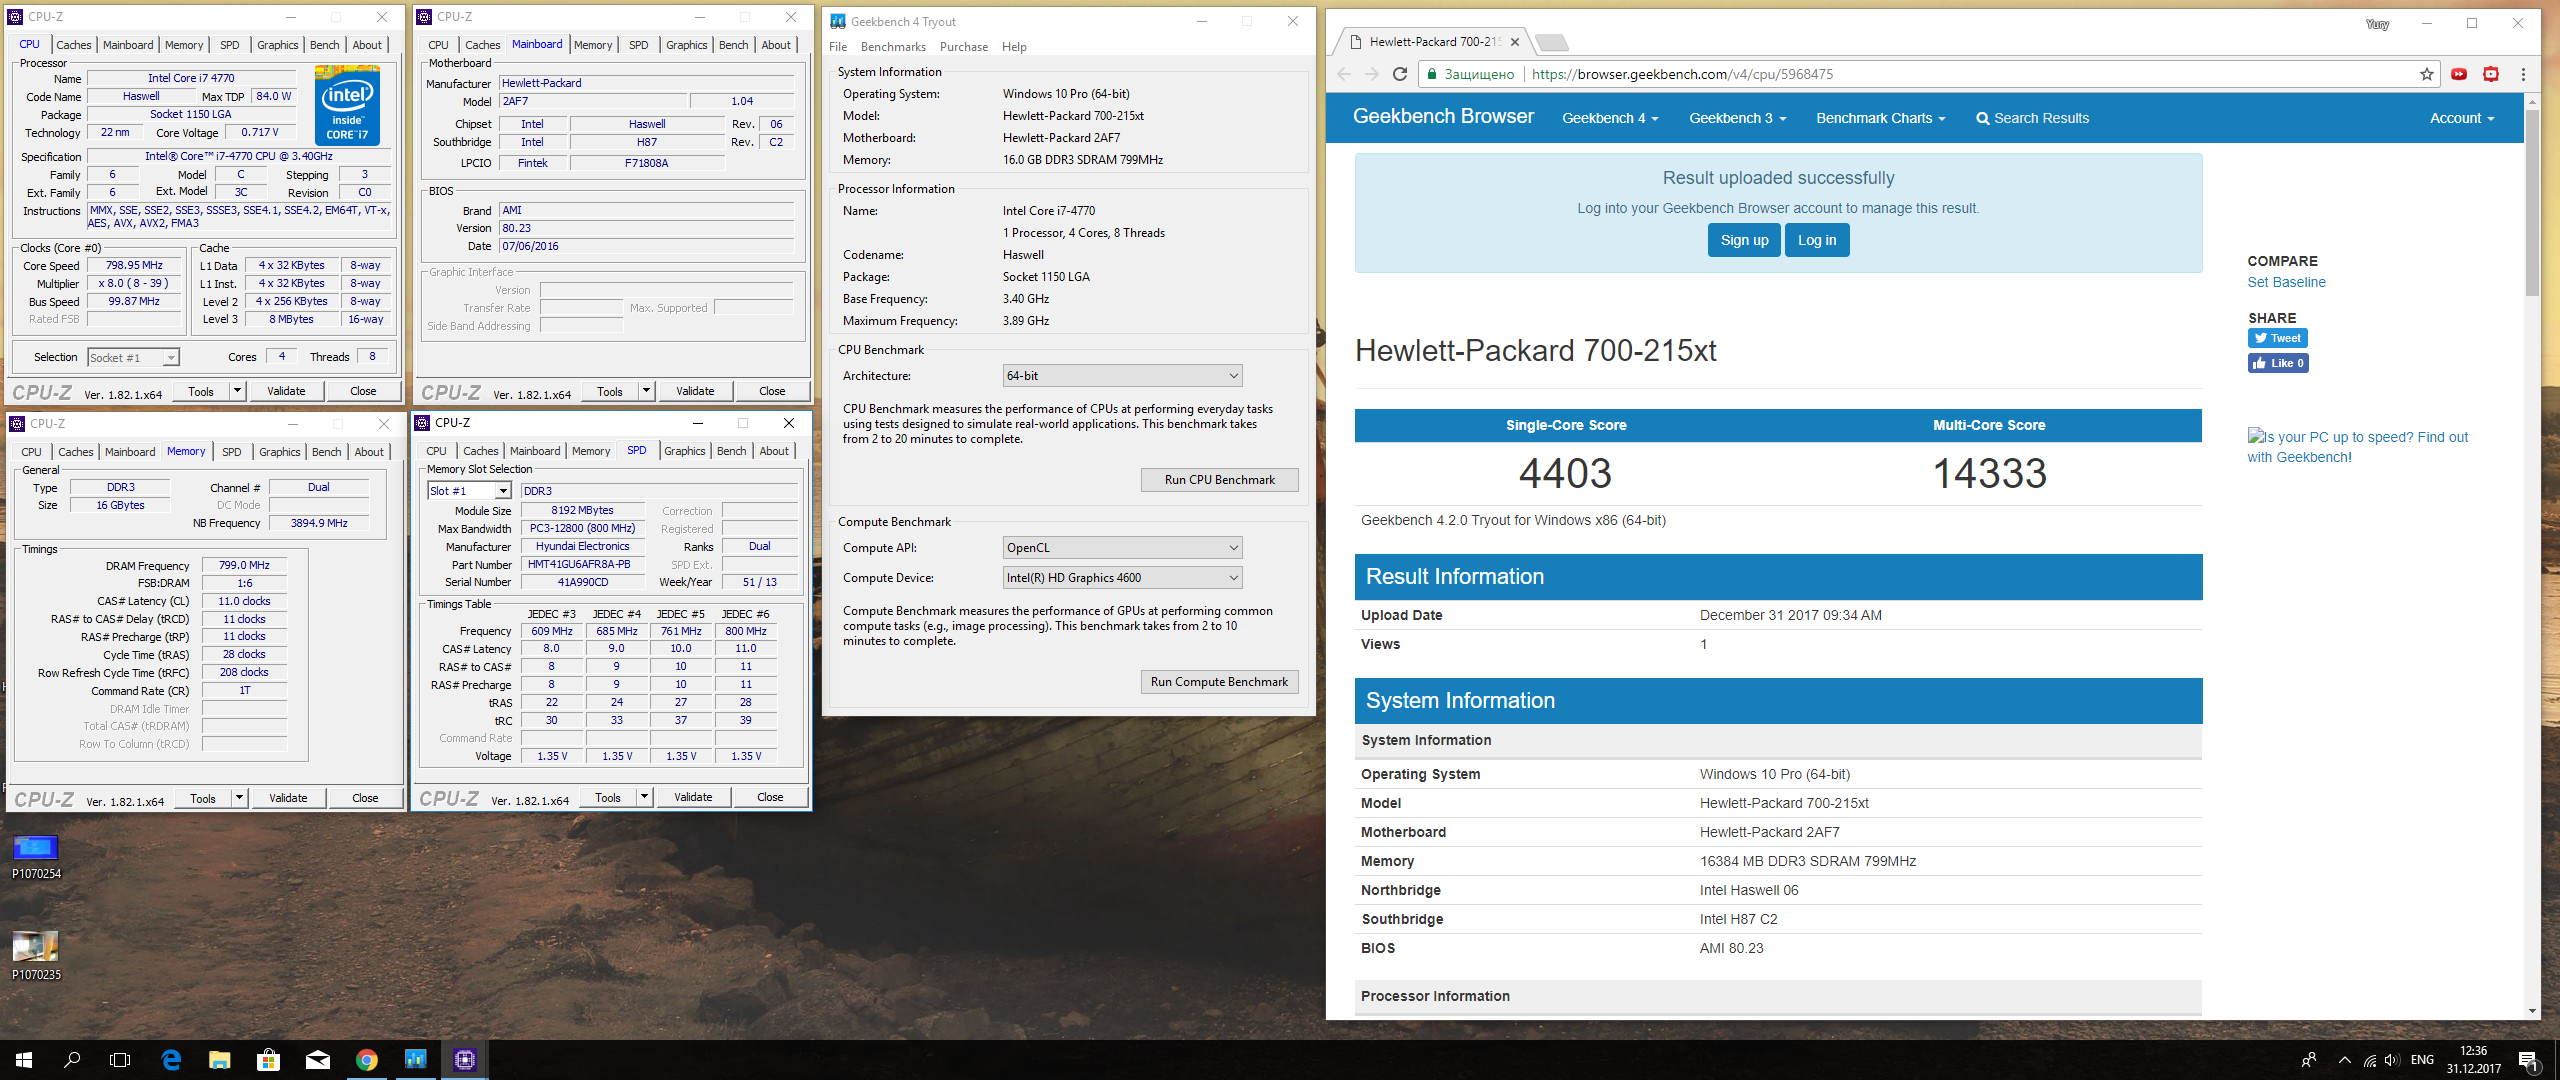Expand the Benchmark Charts dropdown

[1881, 118]
